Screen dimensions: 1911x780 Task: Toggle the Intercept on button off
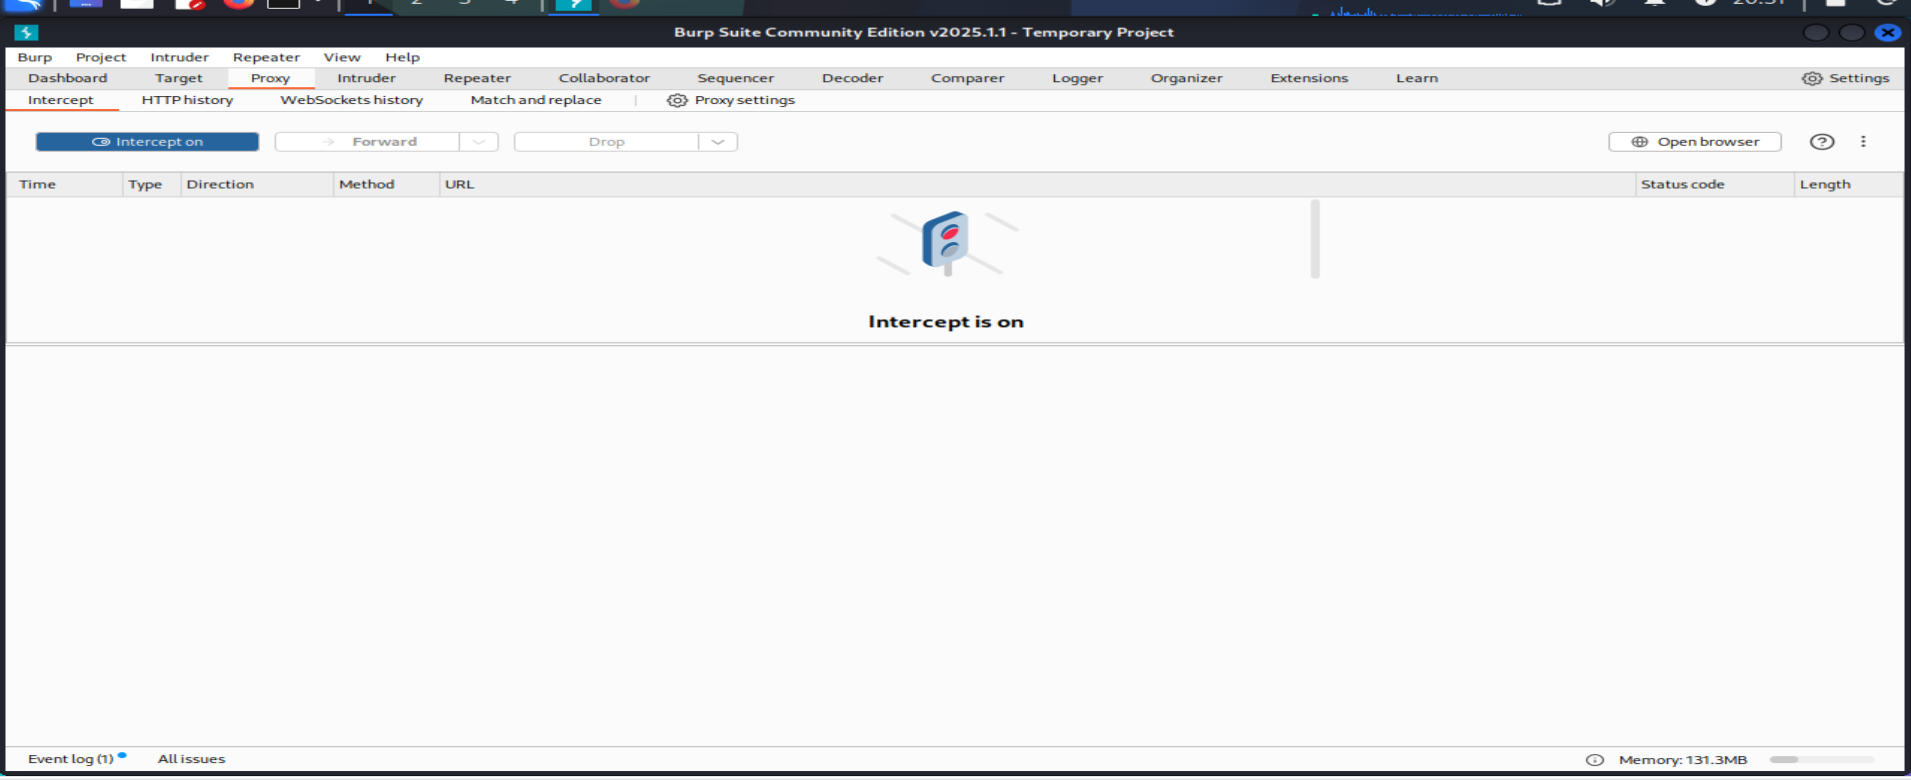click(147, 142)
